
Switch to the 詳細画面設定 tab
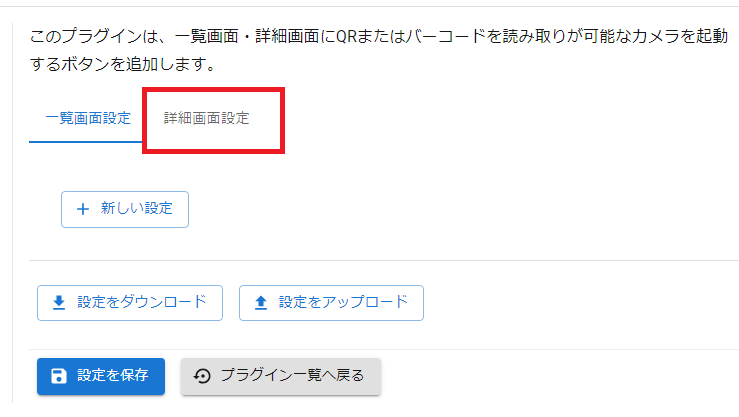pyautogui.click(x=206, y=118)
